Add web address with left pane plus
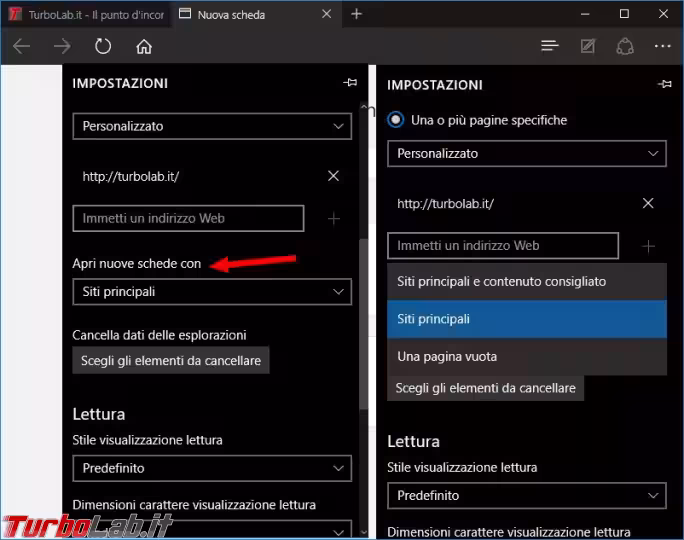 pyautogui.click(x=334, y=219)
